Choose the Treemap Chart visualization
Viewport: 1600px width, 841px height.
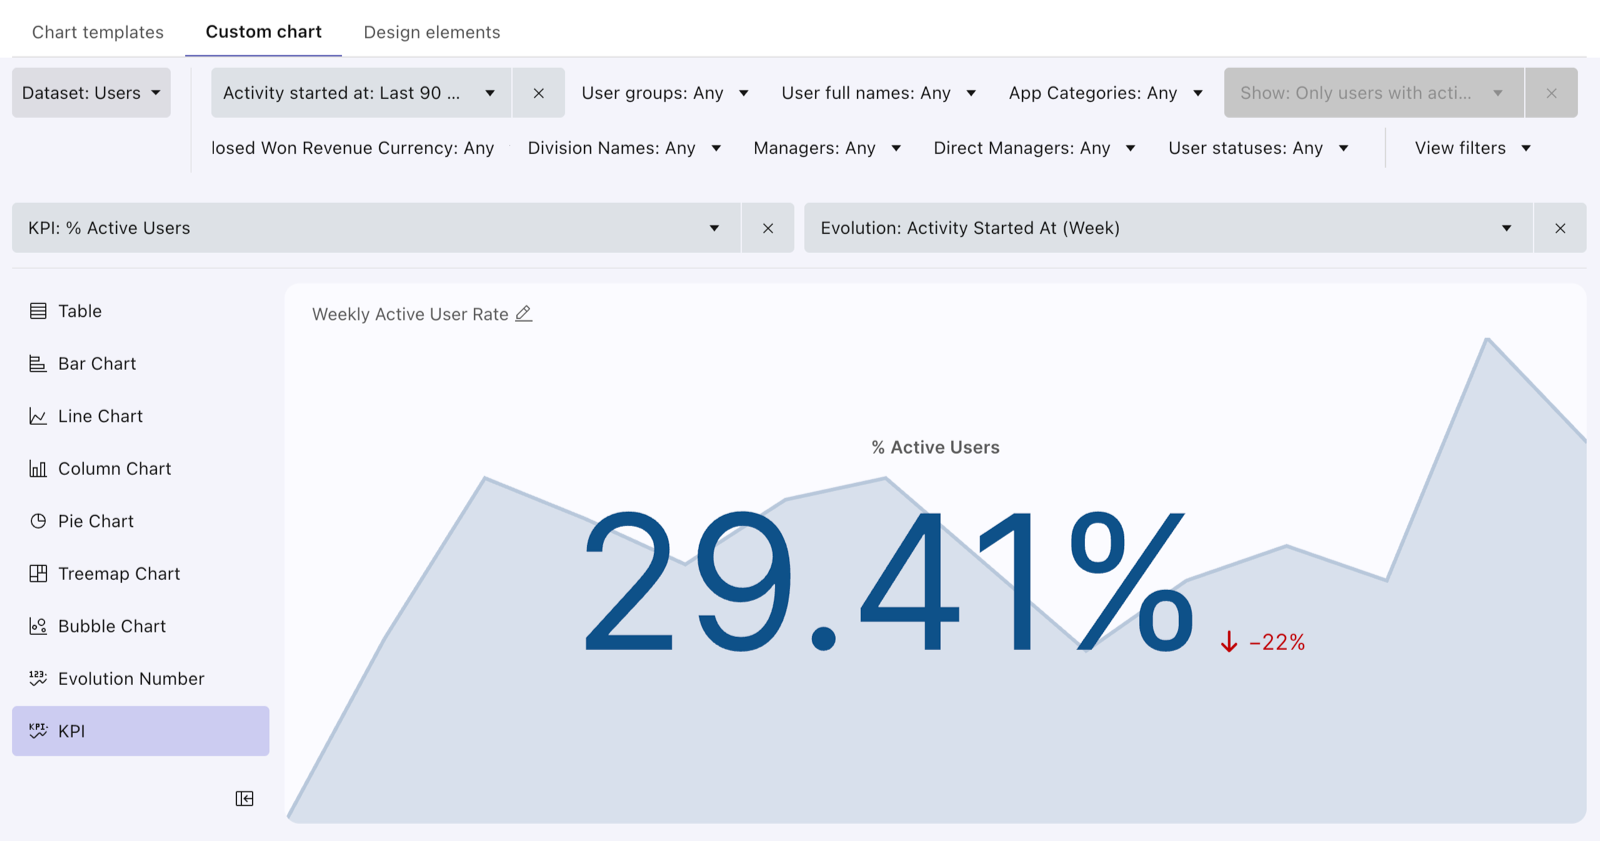[141, 574]
